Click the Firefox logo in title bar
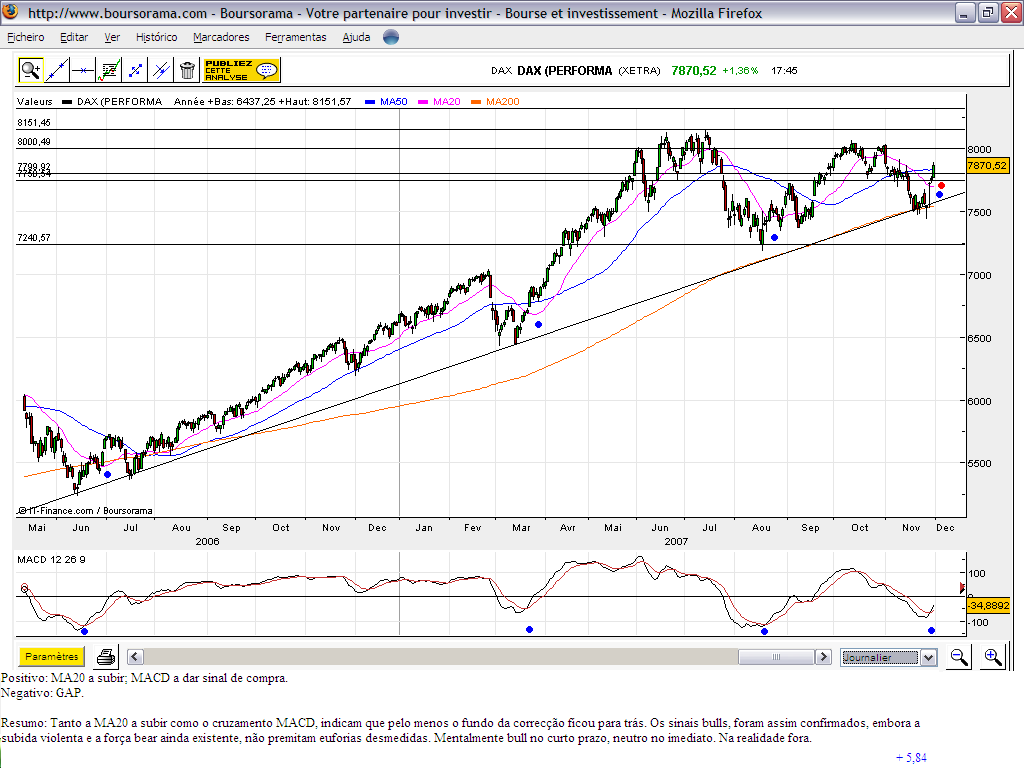1024x768 pixels. pyautogui.click(x=11, y=12)
